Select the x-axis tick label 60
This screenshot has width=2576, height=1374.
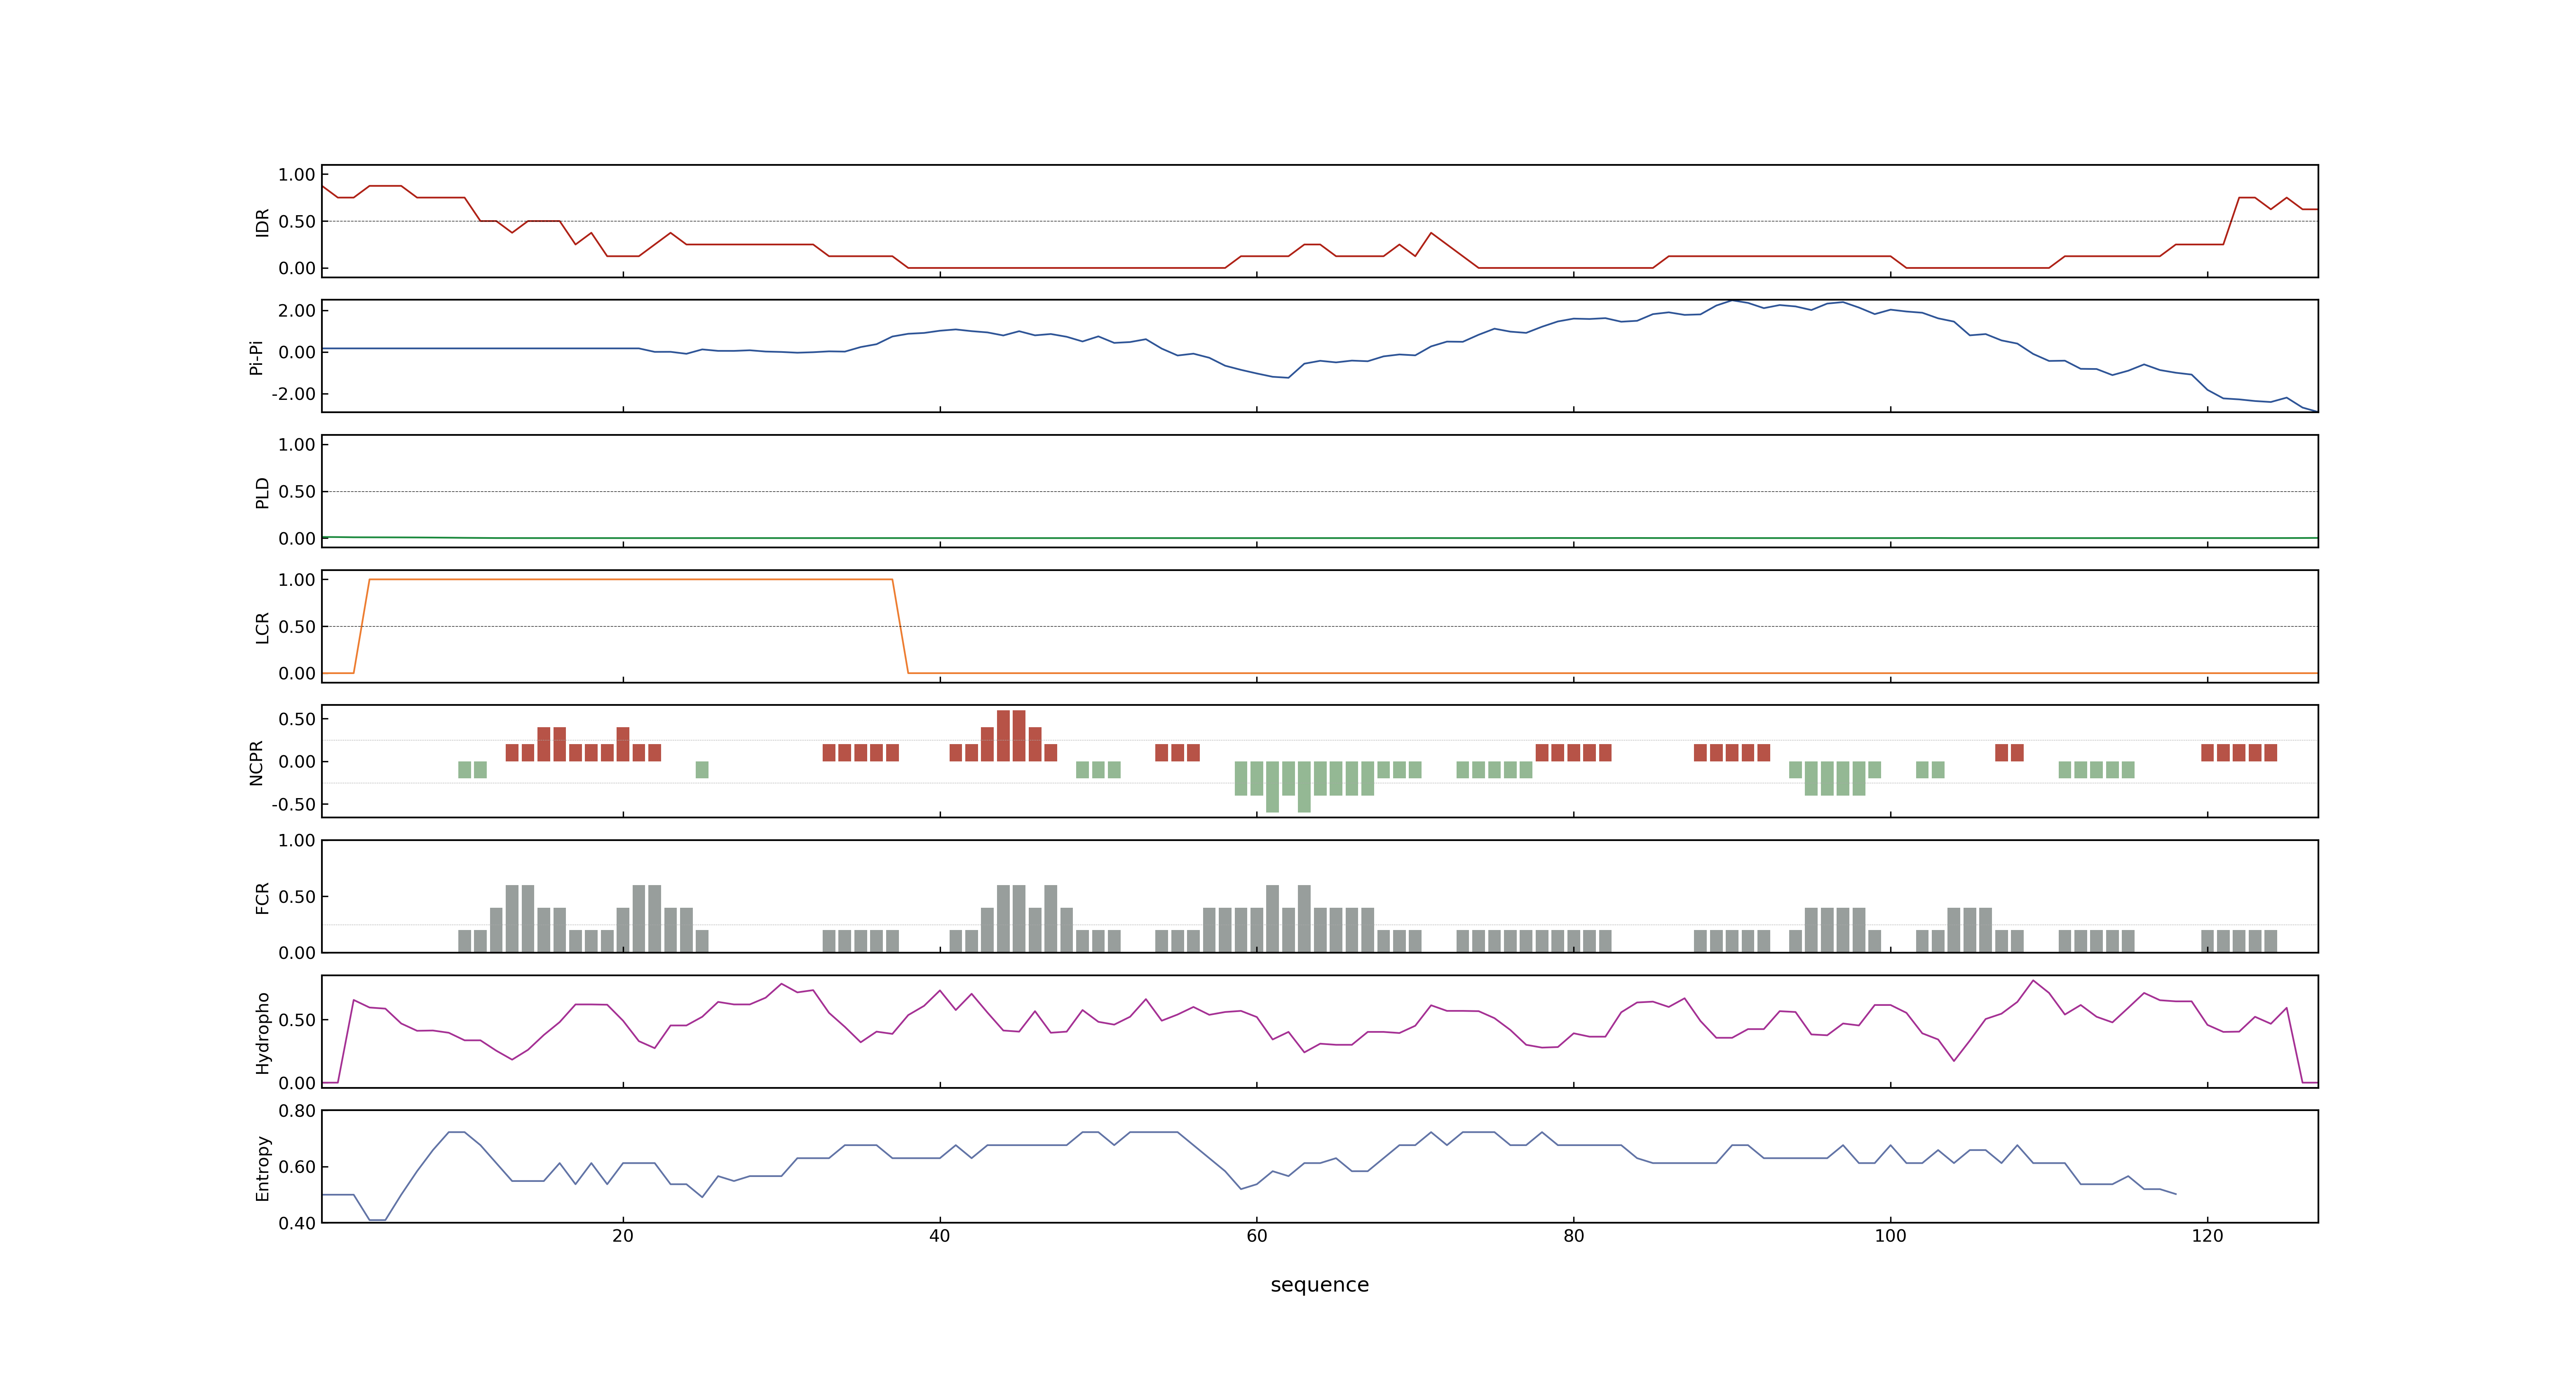pos(1257,1236)
